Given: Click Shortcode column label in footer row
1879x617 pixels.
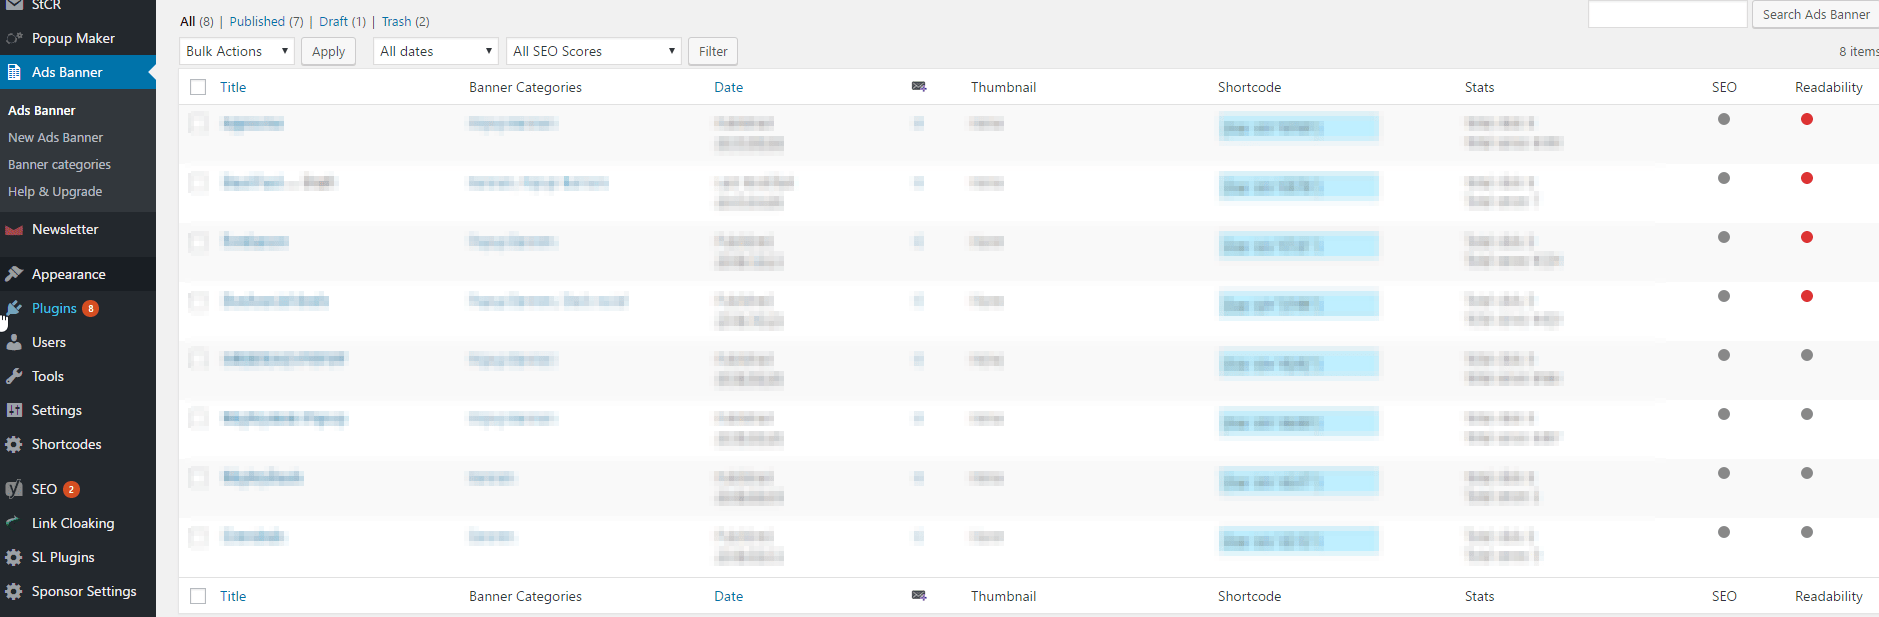Looking at the screenshot, I should pyautogui.click(x=1249, y=596).
